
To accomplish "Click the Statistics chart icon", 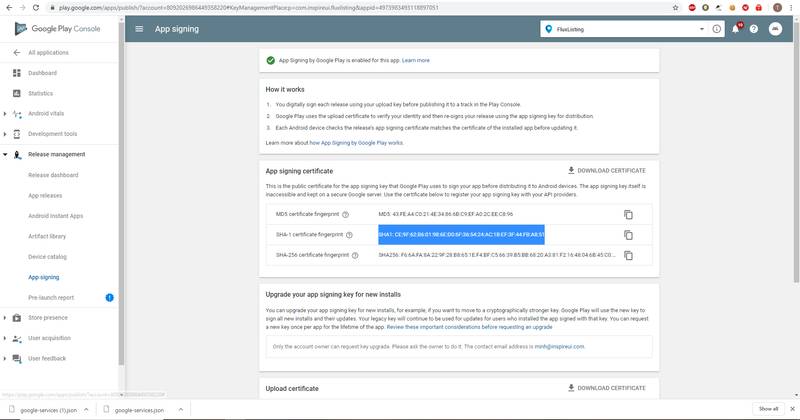I will (x=17, y=93).
